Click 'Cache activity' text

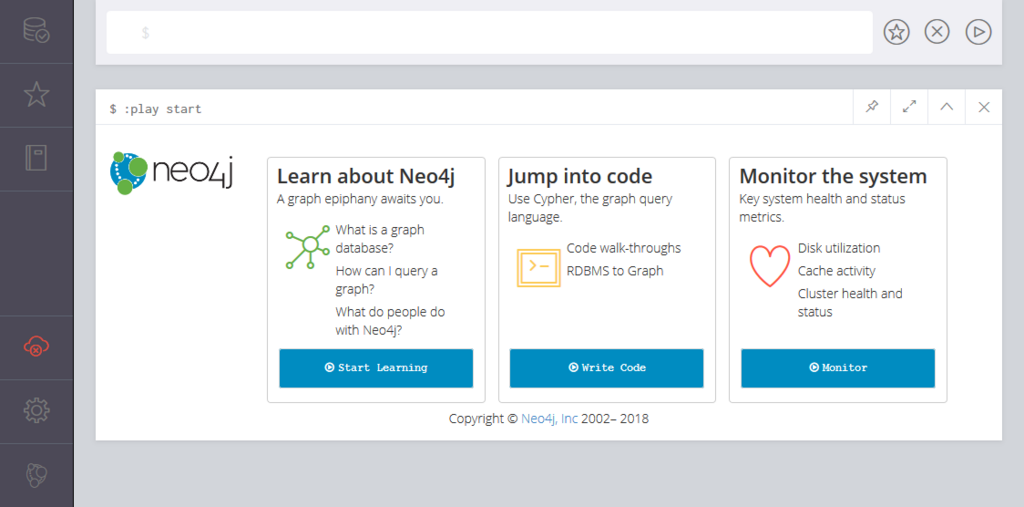pyautogui.click(x=837, y=270)
